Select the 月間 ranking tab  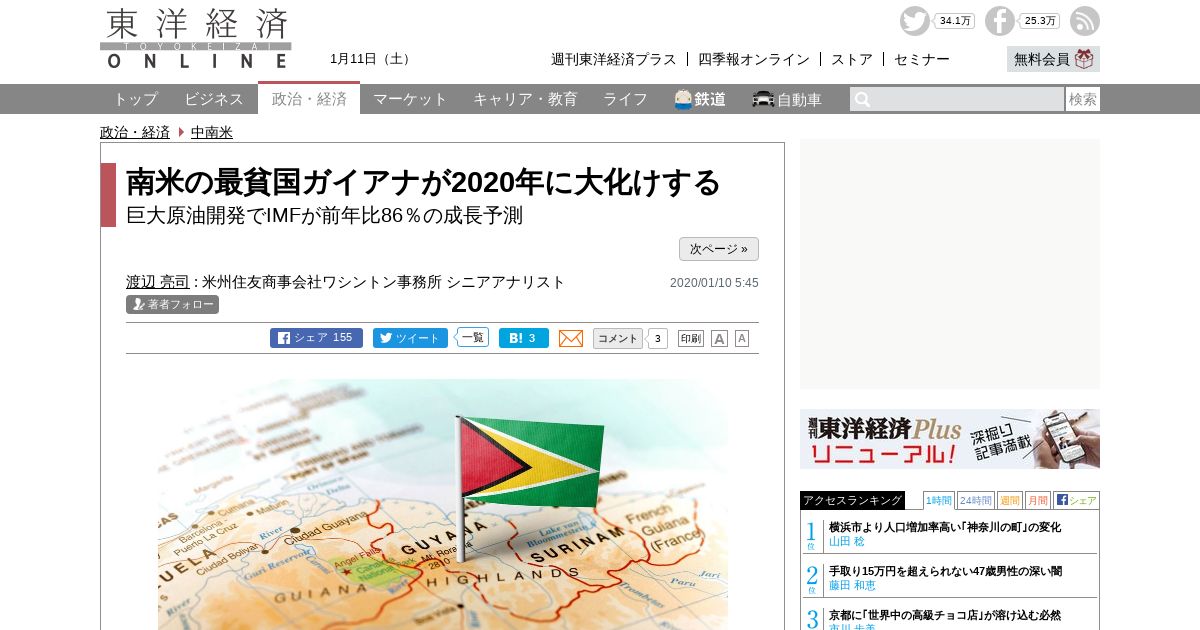[x=1038, y=500]
